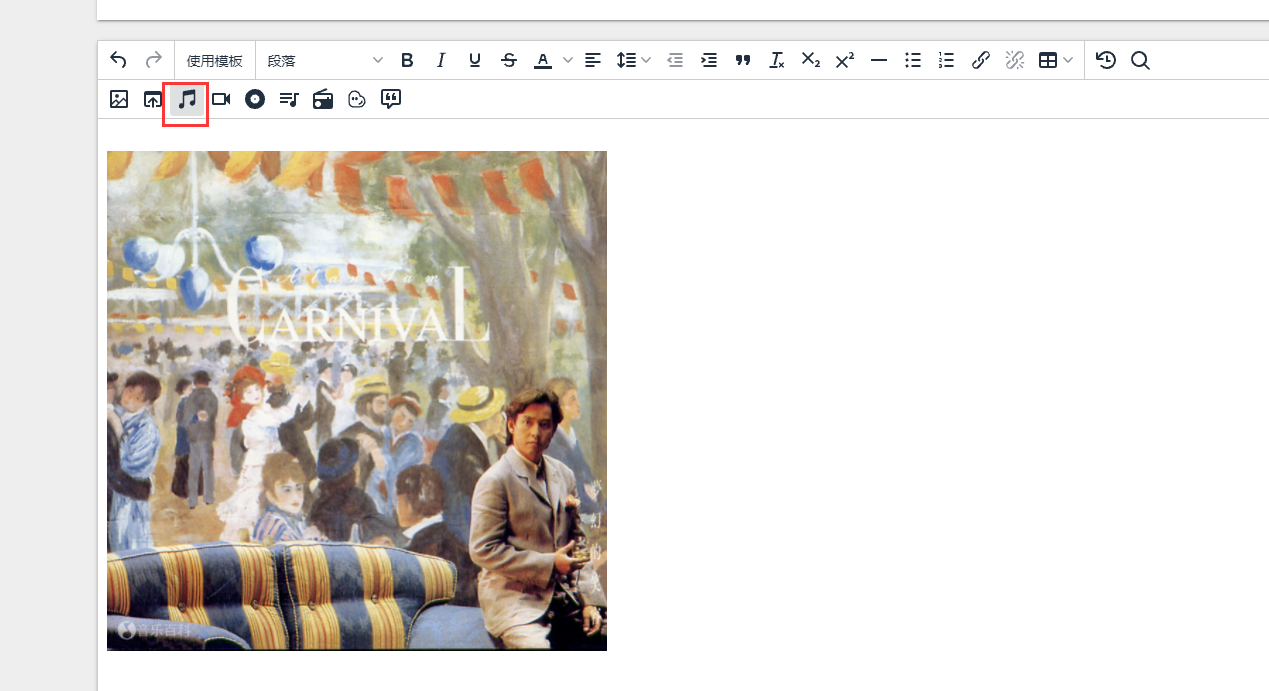
Task: Toggle superscript formatting
Action: coord(845,61)
